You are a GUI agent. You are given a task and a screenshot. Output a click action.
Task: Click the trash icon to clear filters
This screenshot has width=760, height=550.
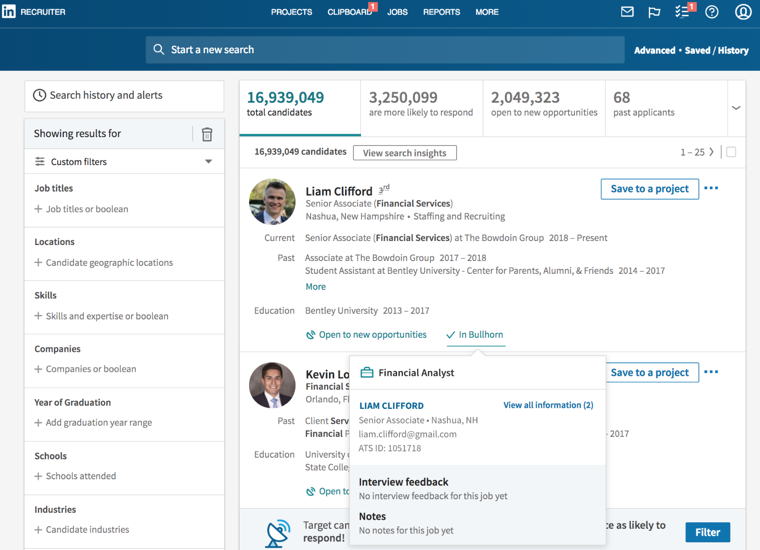click(207, 134)
